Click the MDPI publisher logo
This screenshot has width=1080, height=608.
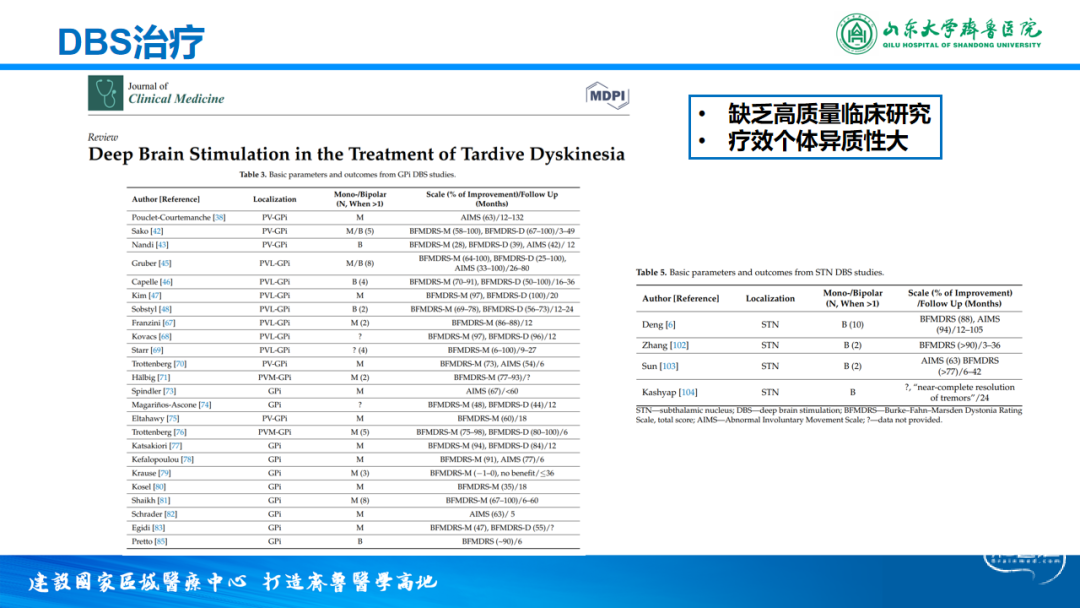tap(607, 96)
